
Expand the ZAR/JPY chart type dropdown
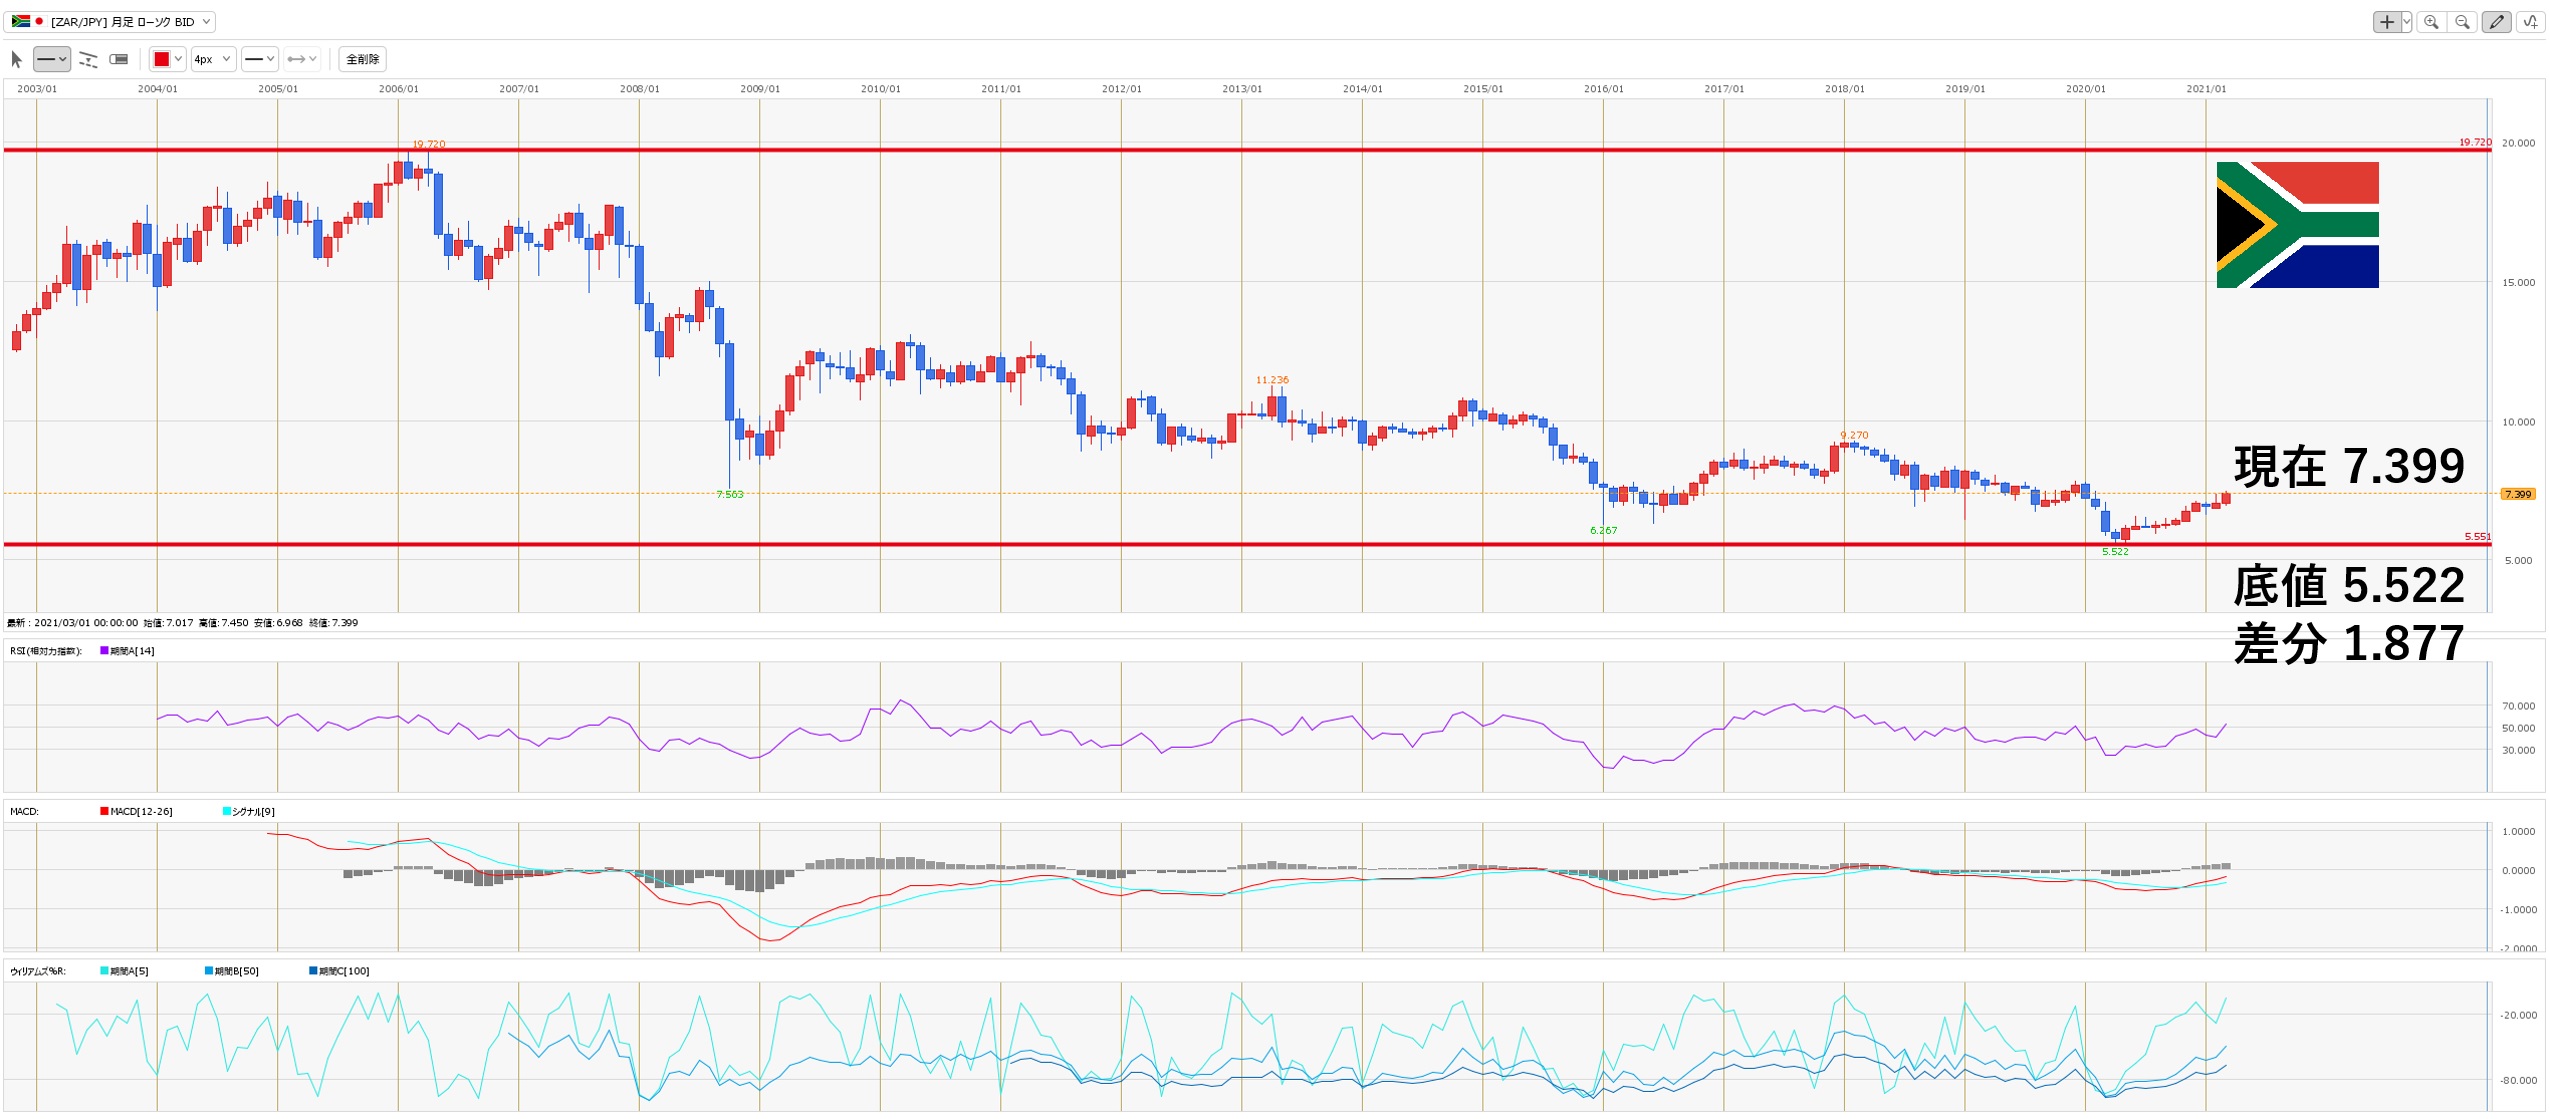point(206,21)
